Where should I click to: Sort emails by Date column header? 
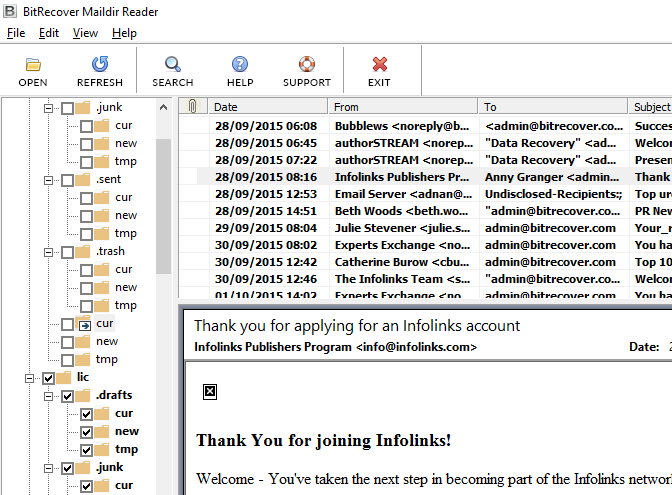[268, 106]
